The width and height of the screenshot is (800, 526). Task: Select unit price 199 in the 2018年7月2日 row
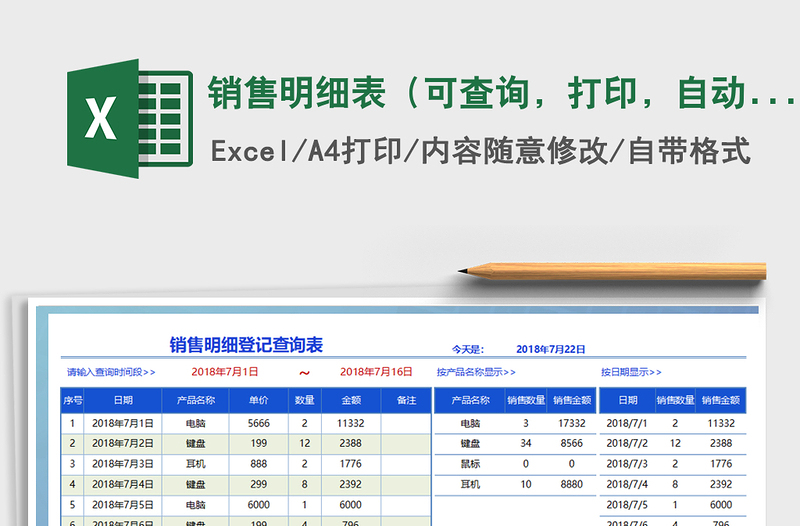(x=259, y=443)
